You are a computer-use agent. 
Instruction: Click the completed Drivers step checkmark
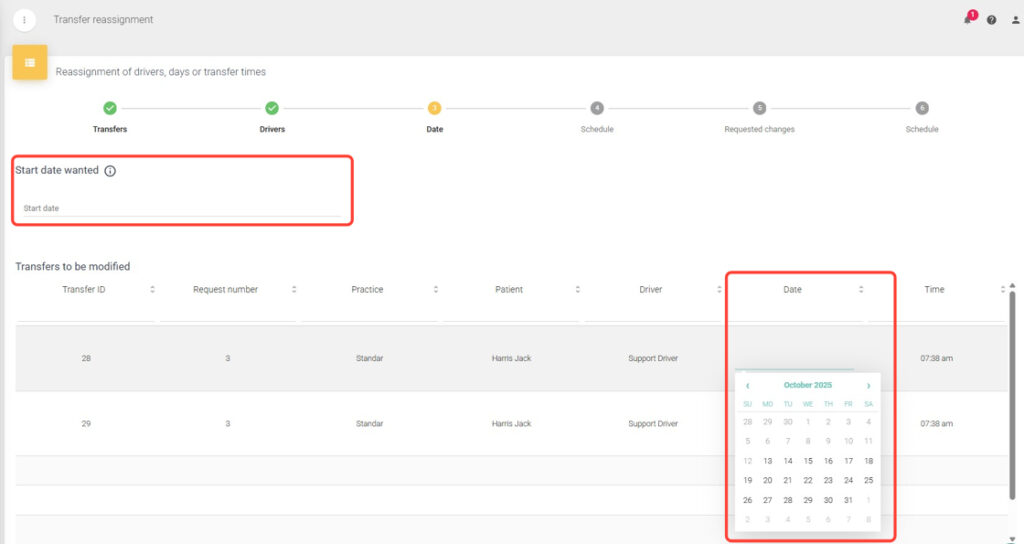click(x=272, y=108)
